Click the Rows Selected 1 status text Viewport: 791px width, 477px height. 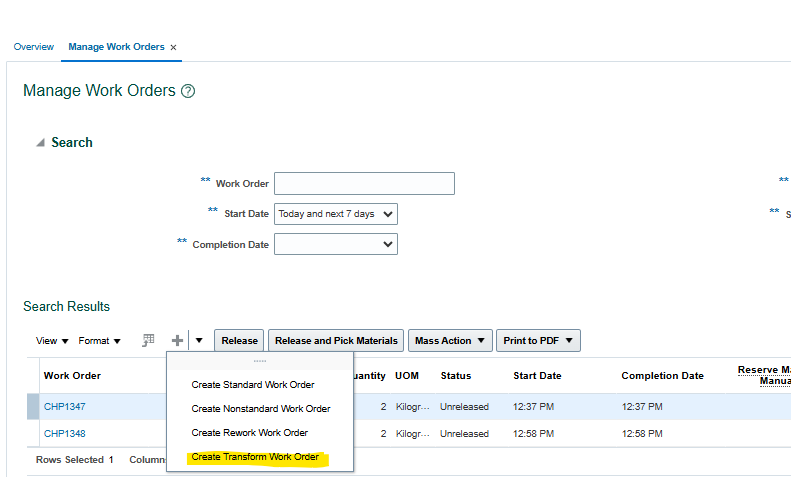pyautogui.click(x=75, y=460)
